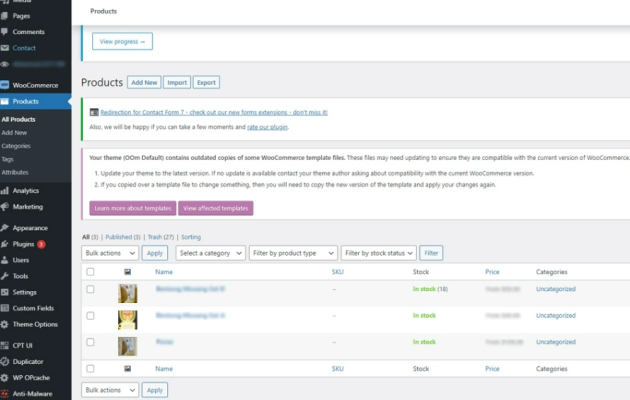Screen dimensions: 630x400
Task: Click the Users person icon
Action: coord(4,260)
